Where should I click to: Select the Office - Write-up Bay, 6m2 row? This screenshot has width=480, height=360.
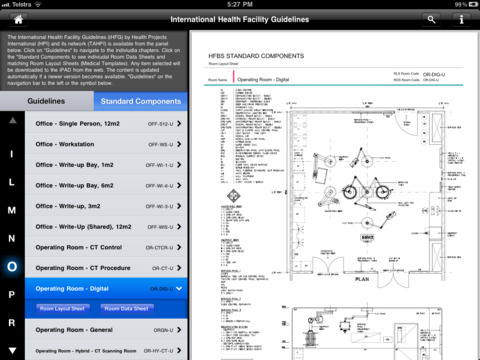tap(106, 186)
